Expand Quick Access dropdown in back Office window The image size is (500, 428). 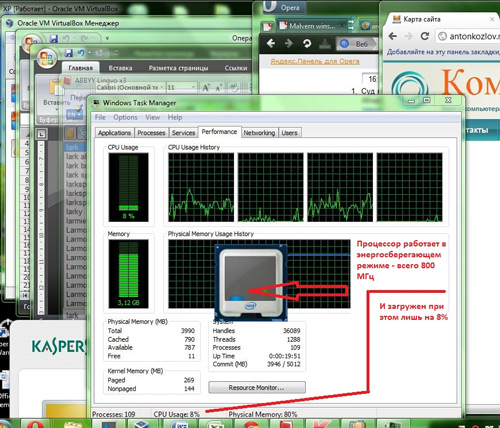pyautogui.click(x=107, y=38)
